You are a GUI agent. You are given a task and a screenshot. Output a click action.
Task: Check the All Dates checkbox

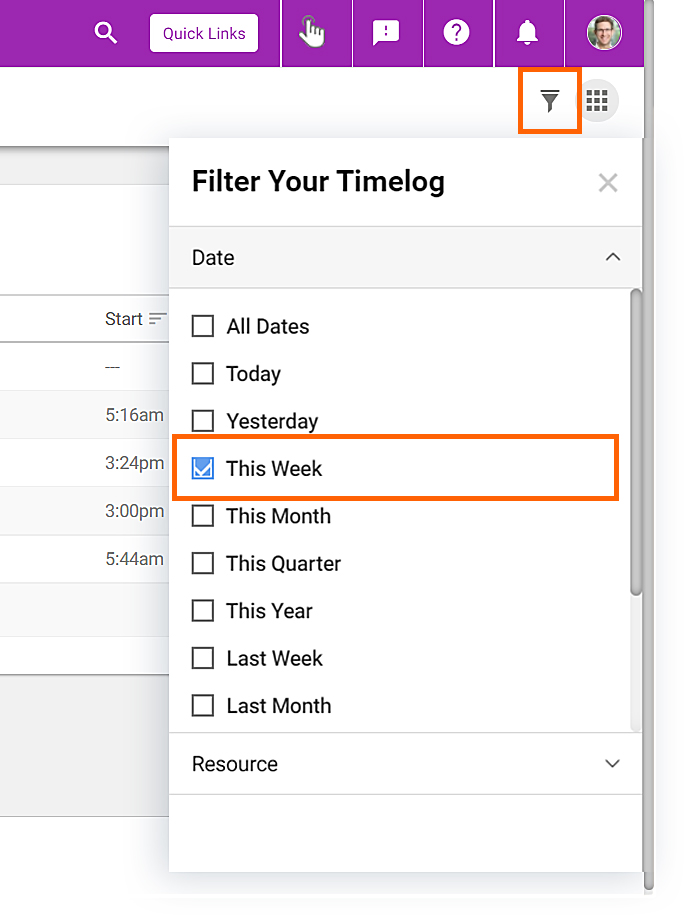203,326
